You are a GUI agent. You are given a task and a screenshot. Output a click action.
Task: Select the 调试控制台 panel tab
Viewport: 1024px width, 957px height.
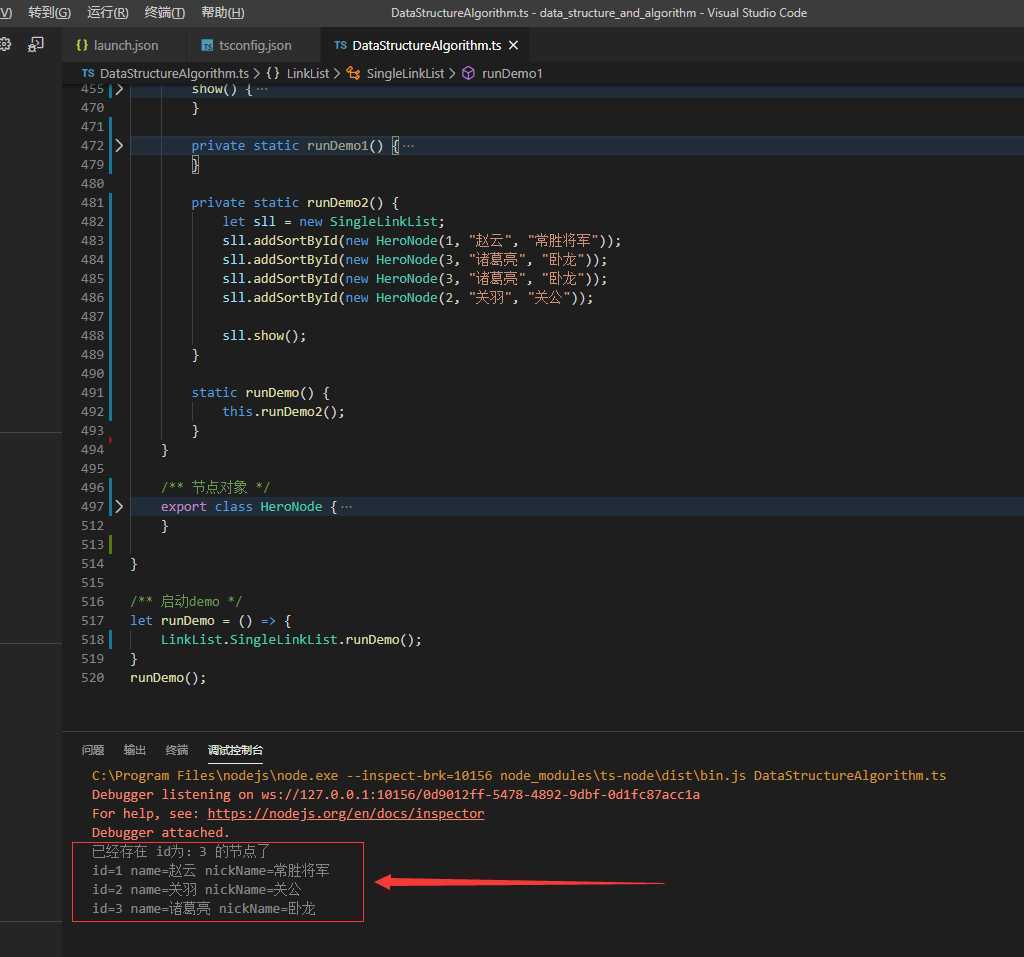[x=235, y=750]
